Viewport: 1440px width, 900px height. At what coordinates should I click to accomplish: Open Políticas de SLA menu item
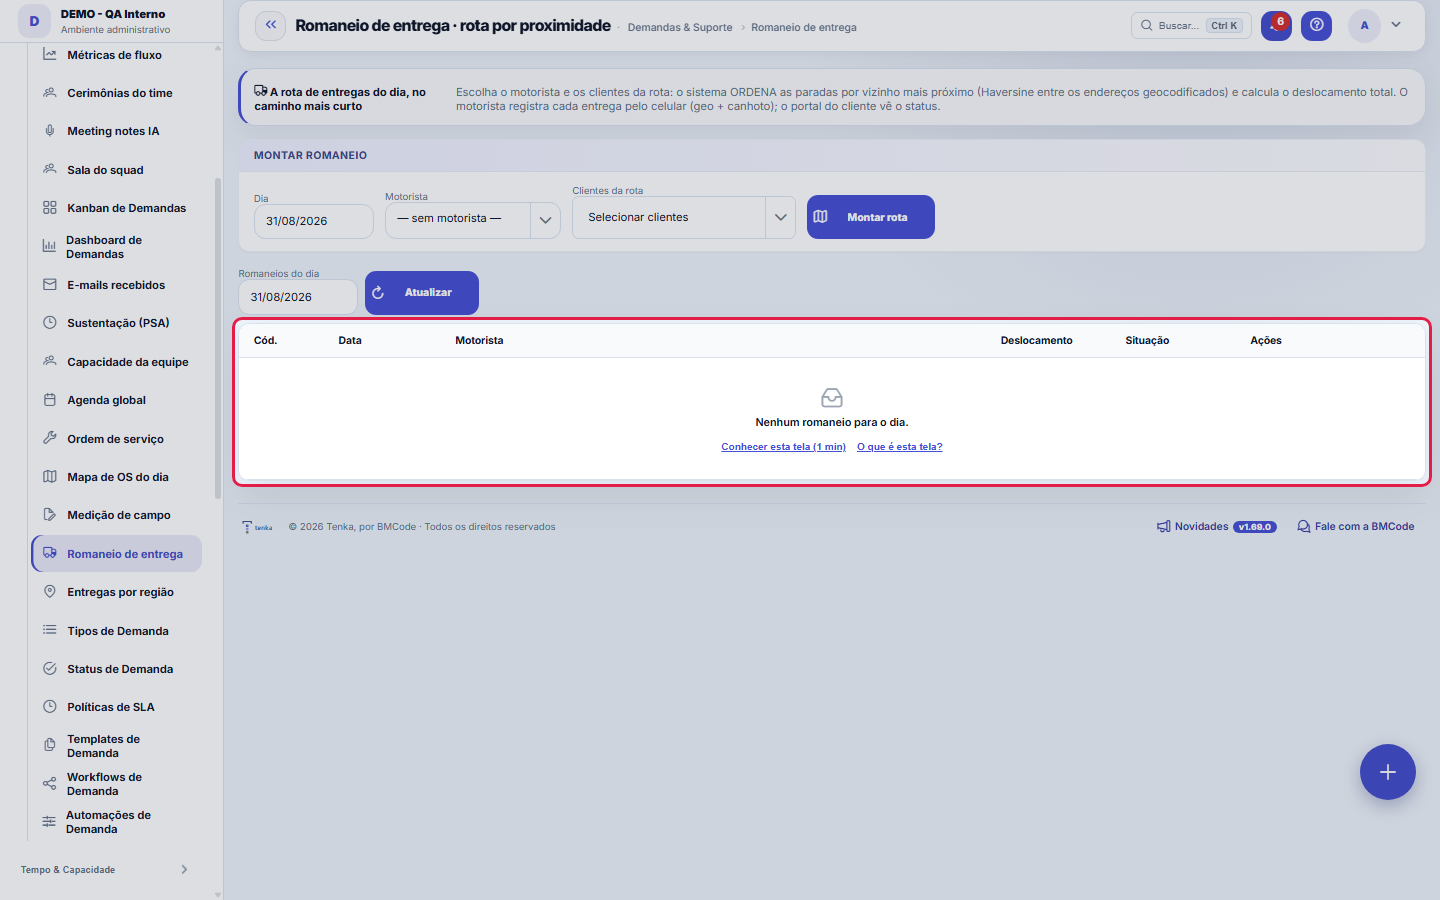click(x=116, y=707)
